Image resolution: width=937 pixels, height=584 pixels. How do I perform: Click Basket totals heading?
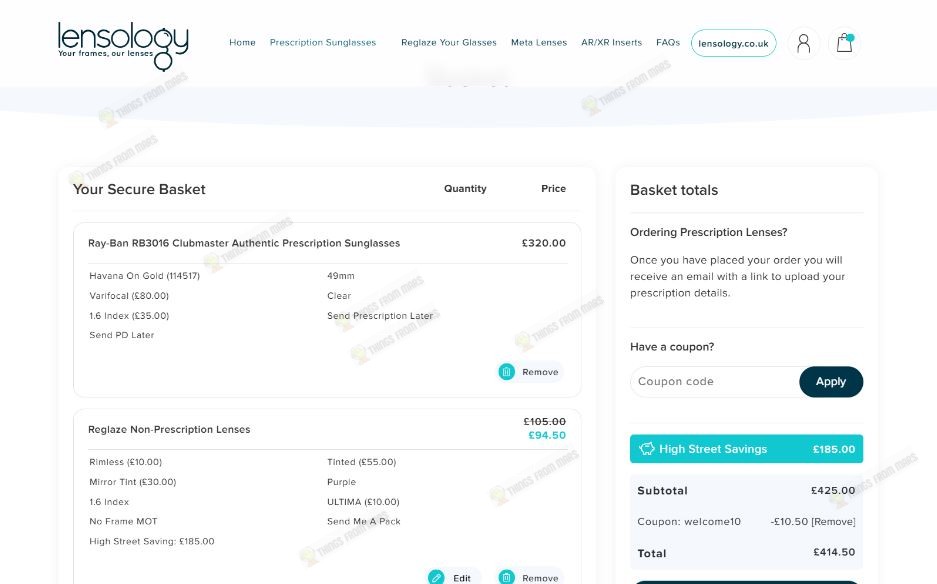[674, 190]
